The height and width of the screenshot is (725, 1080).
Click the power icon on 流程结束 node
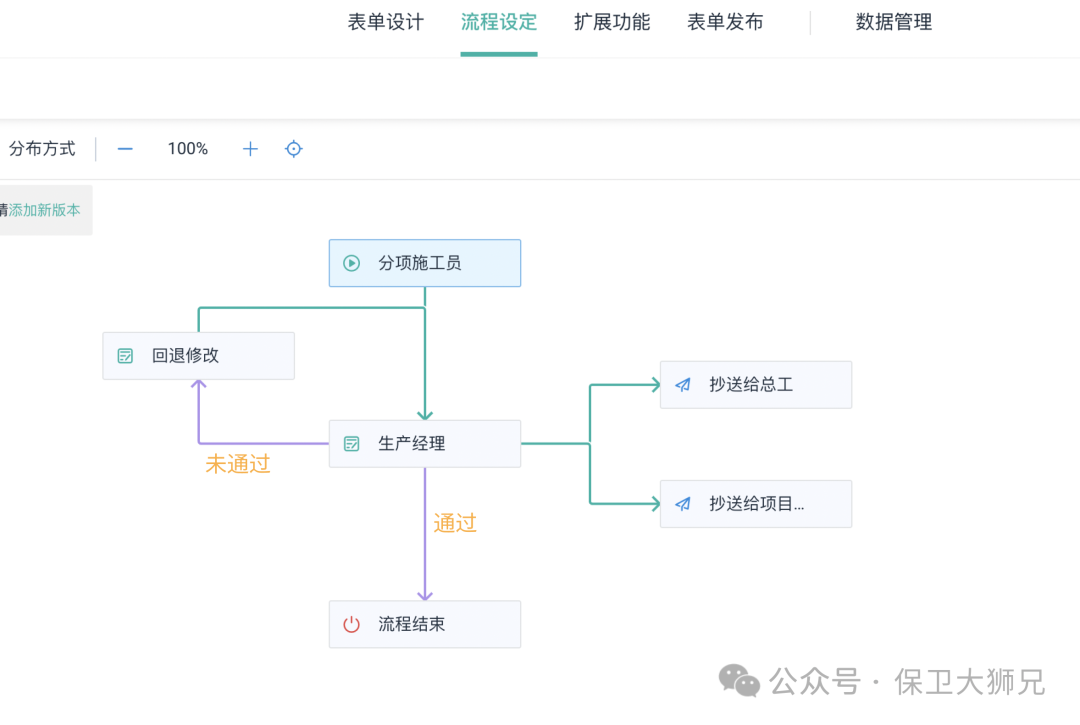(x=352, y=623)
